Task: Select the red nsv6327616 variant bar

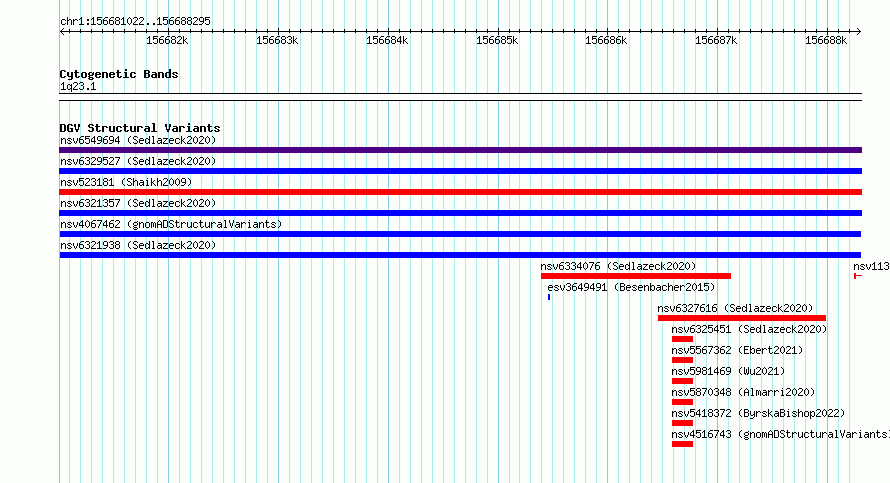Action: (x=742, y=318)
